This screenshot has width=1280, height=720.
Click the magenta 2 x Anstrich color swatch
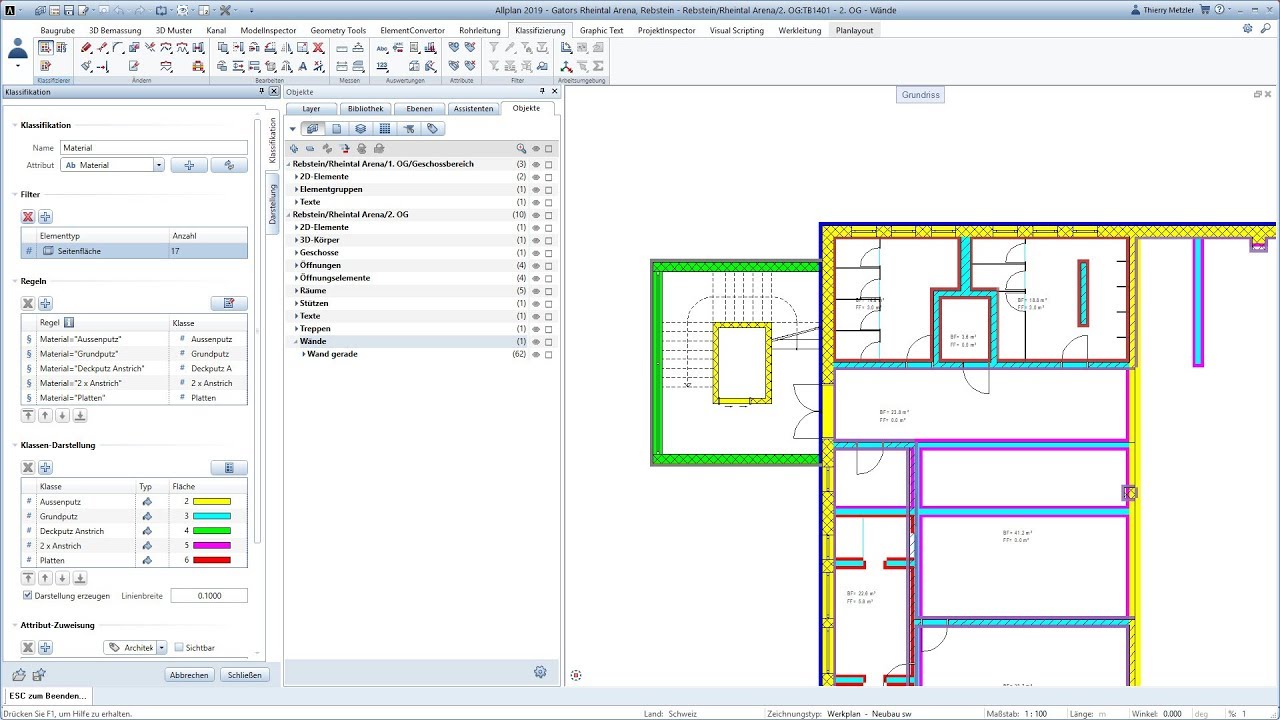click(x=212, y=546)
